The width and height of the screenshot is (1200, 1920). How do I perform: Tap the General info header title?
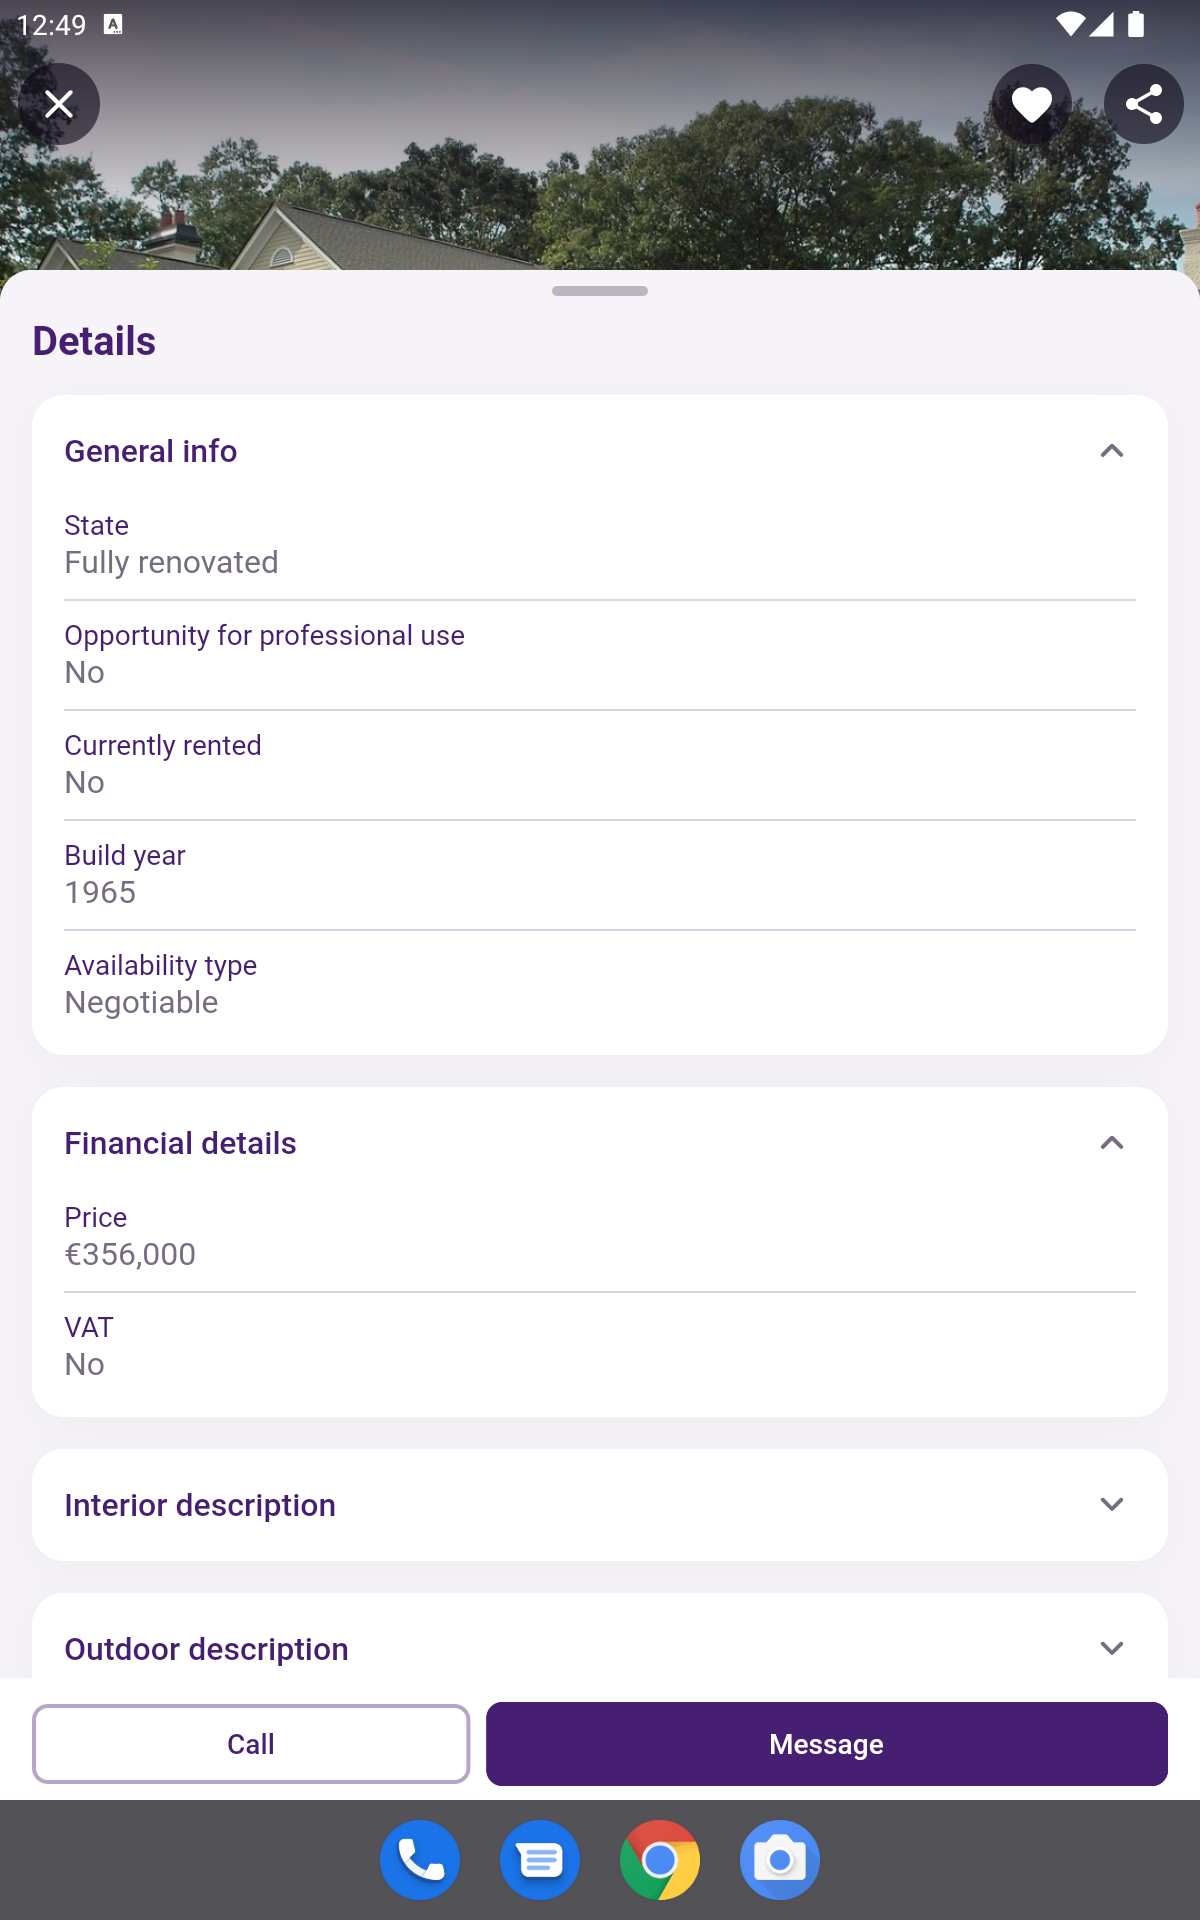(151, 451)
